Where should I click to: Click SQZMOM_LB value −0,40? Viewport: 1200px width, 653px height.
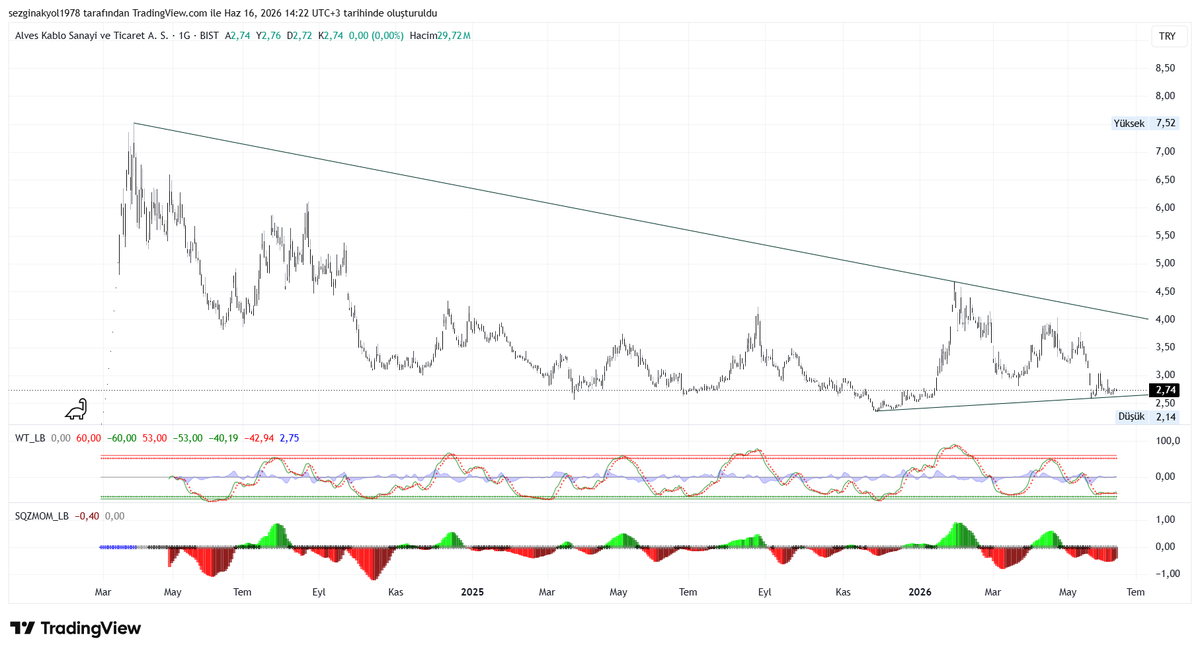coord(88,516)
